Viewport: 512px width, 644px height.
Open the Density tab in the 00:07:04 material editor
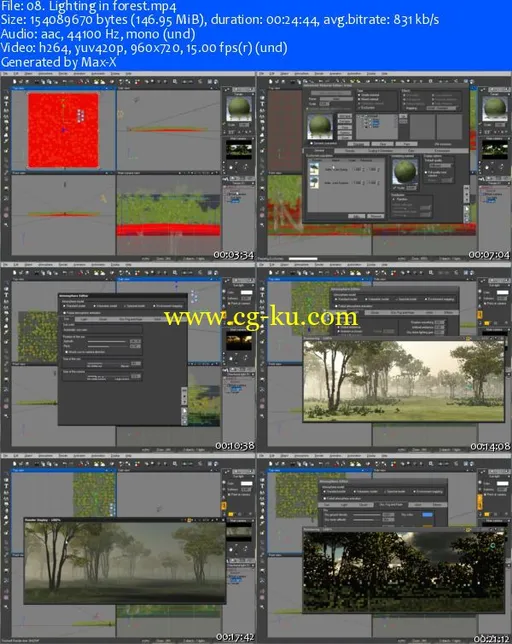(x=350, y=151)
